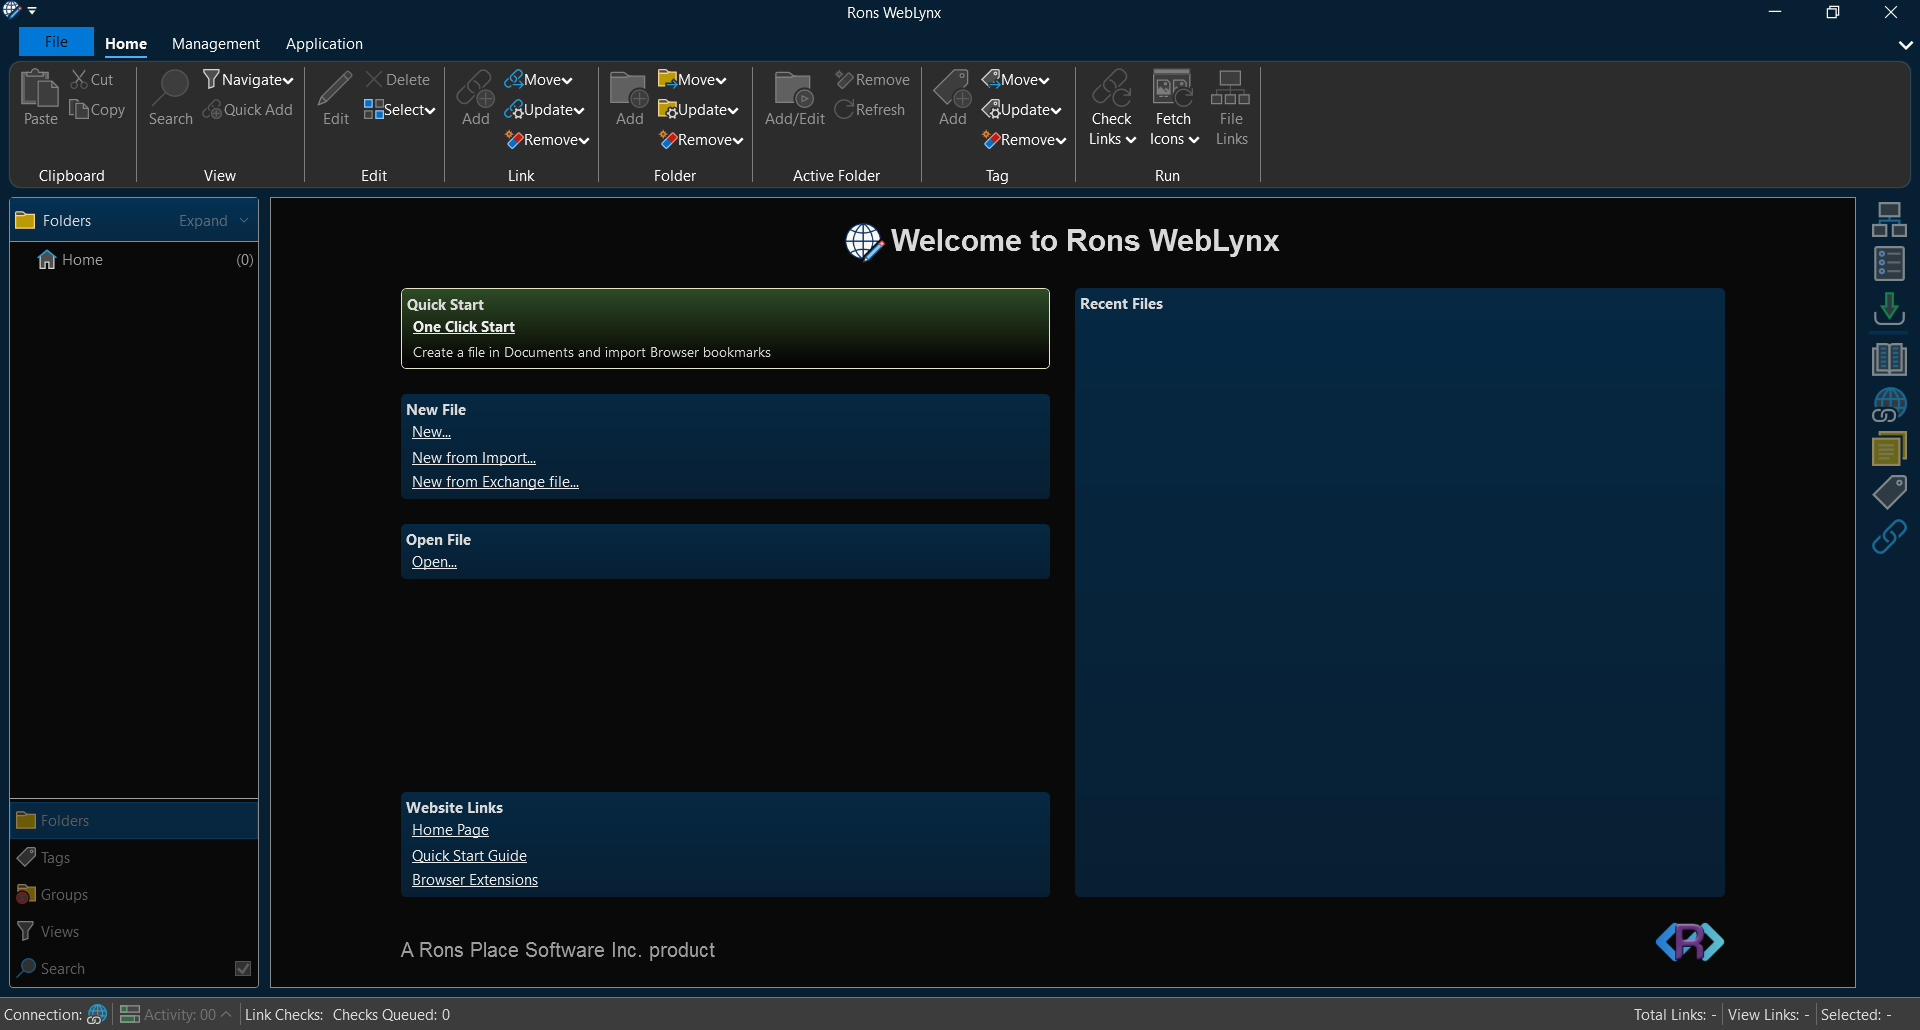Click the yellow notes icon in right sidebar
The image size is (1920, 1030).
[x=1889, y=449]
